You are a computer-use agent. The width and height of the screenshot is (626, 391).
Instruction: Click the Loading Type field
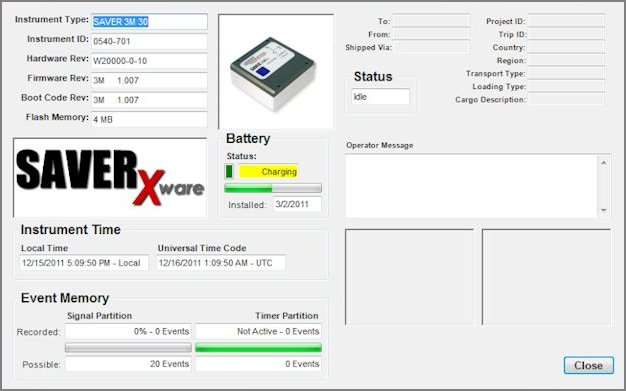click(x=566, y=86)
